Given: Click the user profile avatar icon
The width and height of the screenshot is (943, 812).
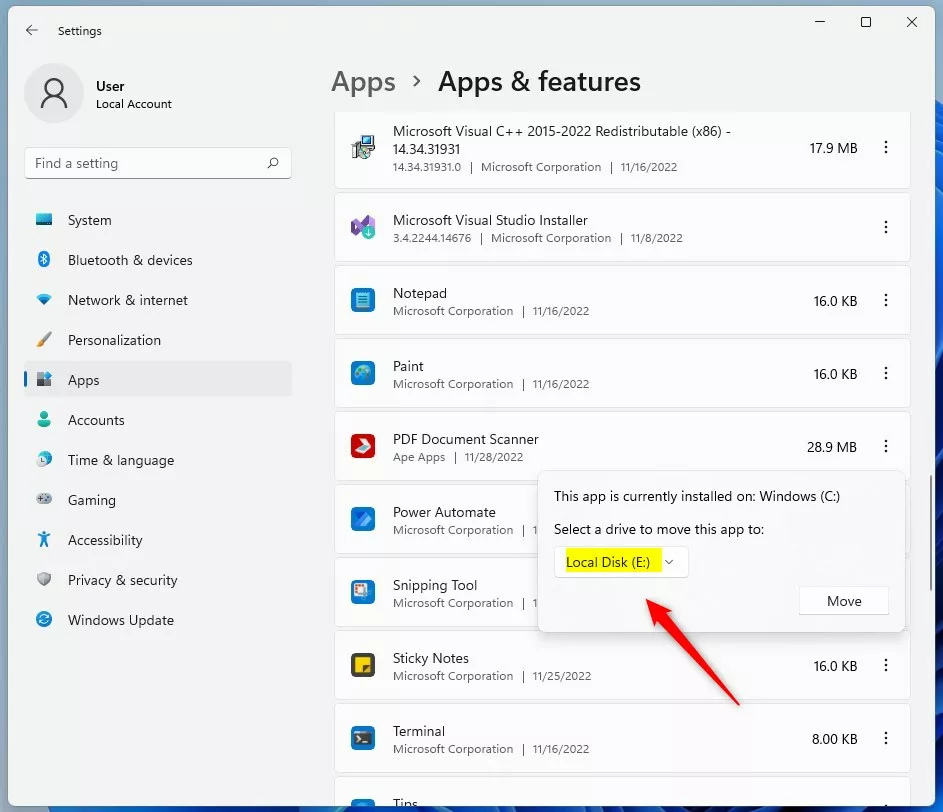Looking at the screenshot, I should (54, 93).
